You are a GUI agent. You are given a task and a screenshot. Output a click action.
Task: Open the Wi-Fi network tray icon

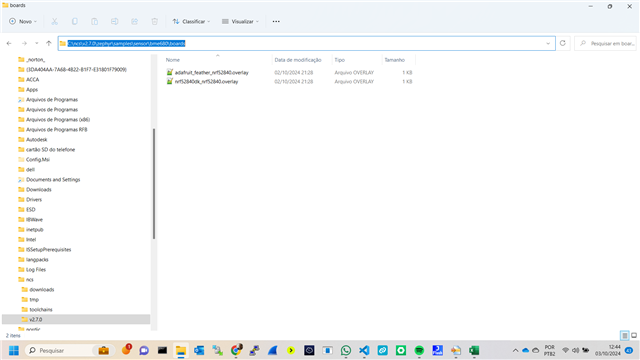coord(565,350)
